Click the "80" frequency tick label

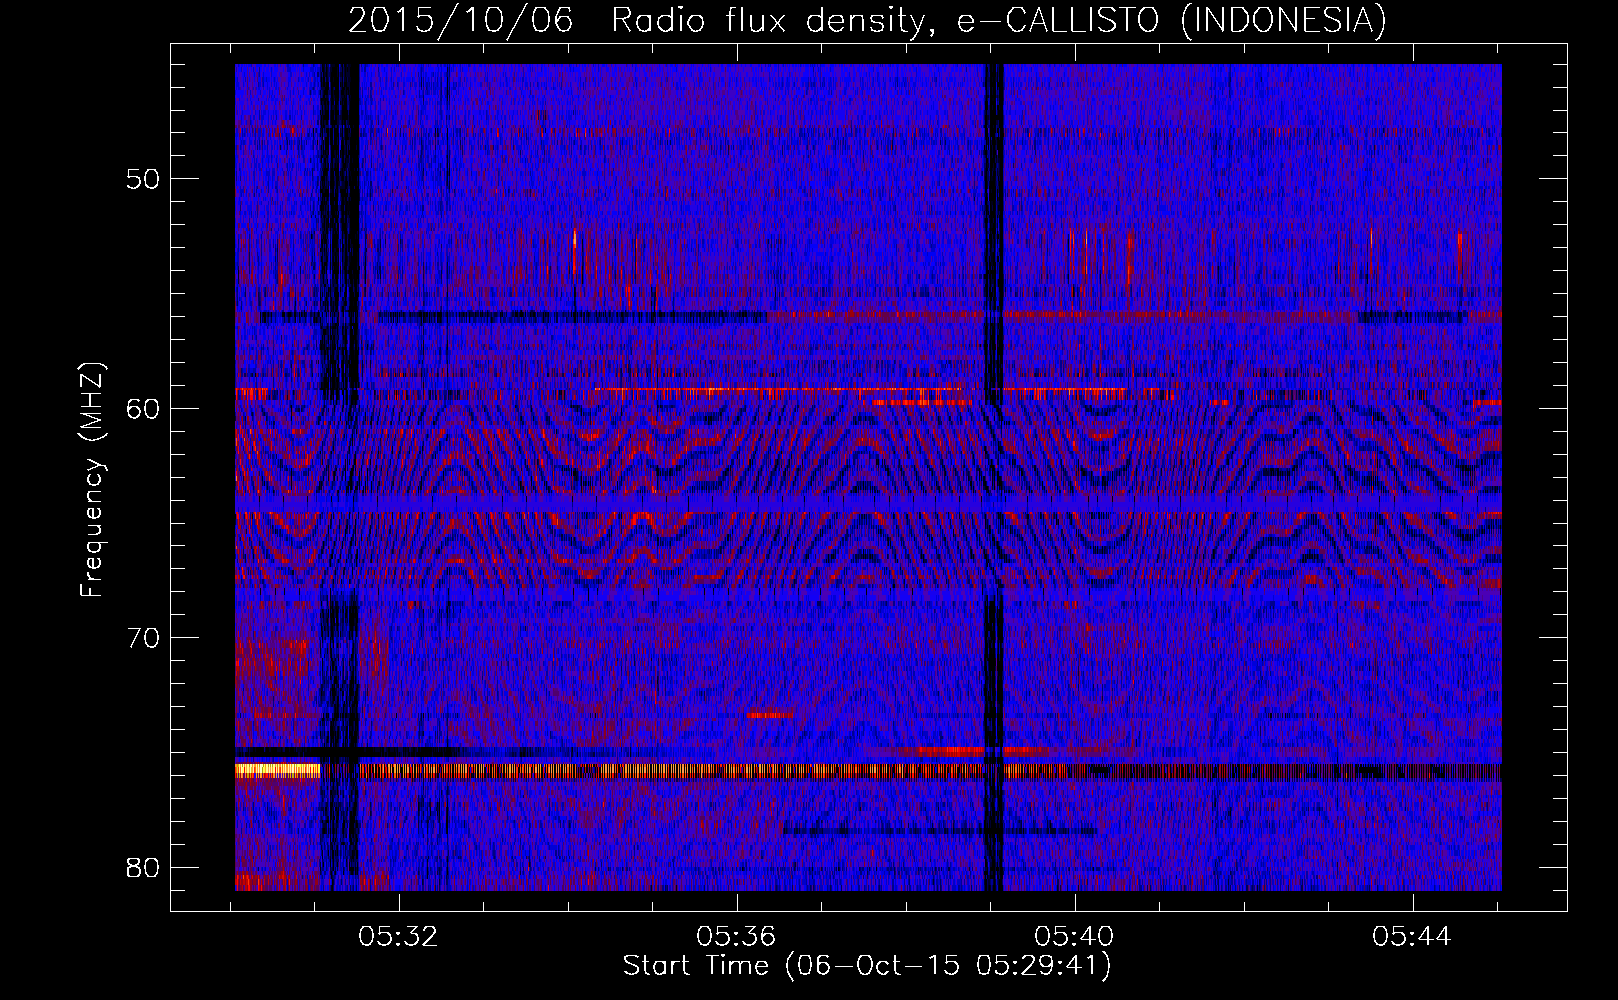[x=144, y=866]
